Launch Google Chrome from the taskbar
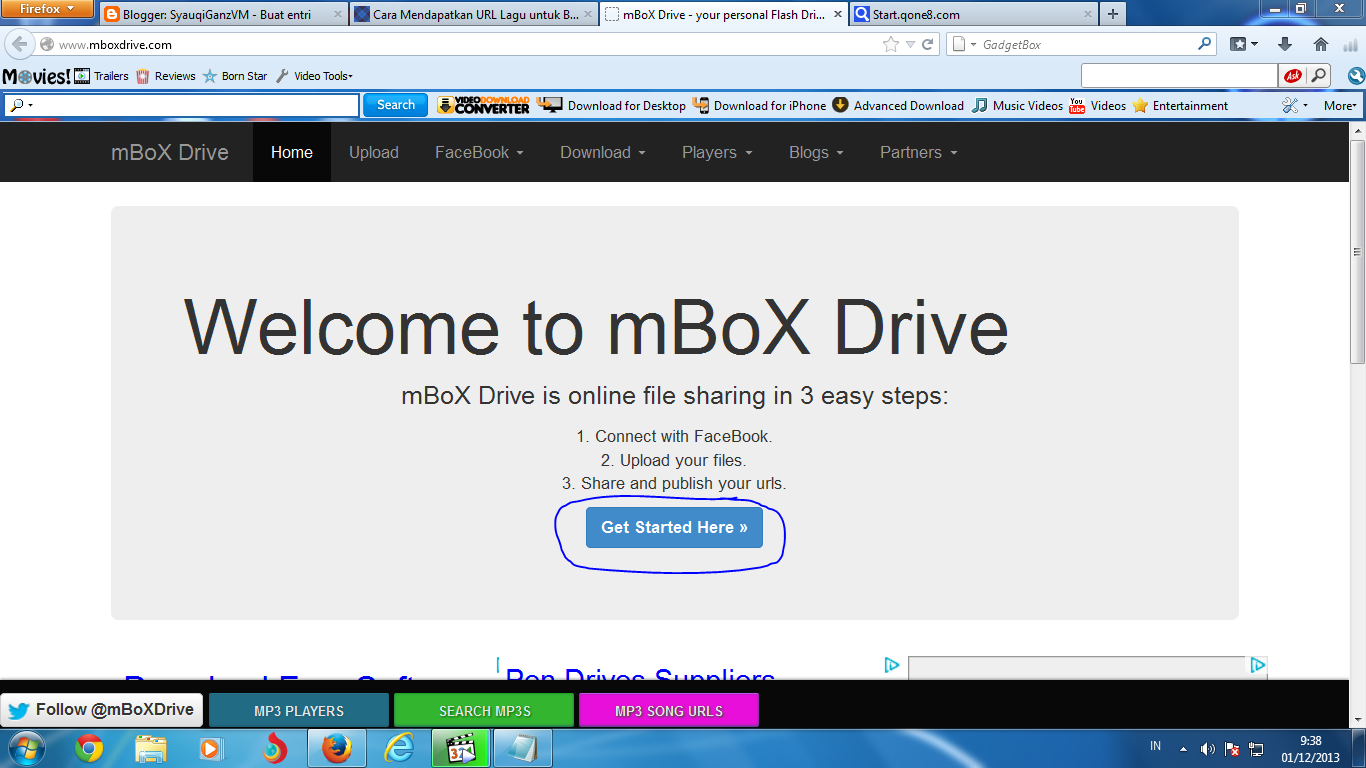This screenshot has width=1366, height=768. [89, 748]
